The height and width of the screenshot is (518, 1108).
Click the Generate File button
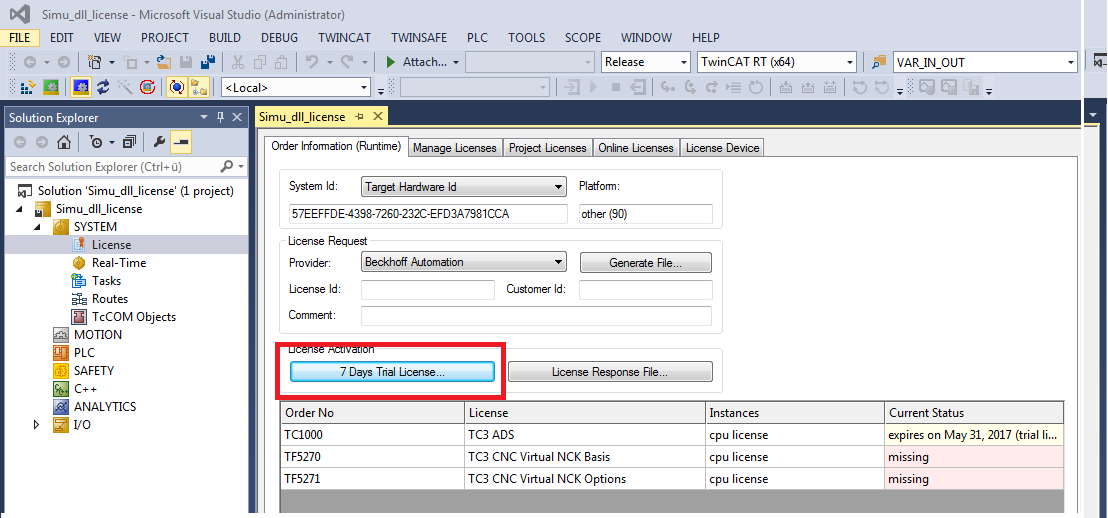(646, 263)
